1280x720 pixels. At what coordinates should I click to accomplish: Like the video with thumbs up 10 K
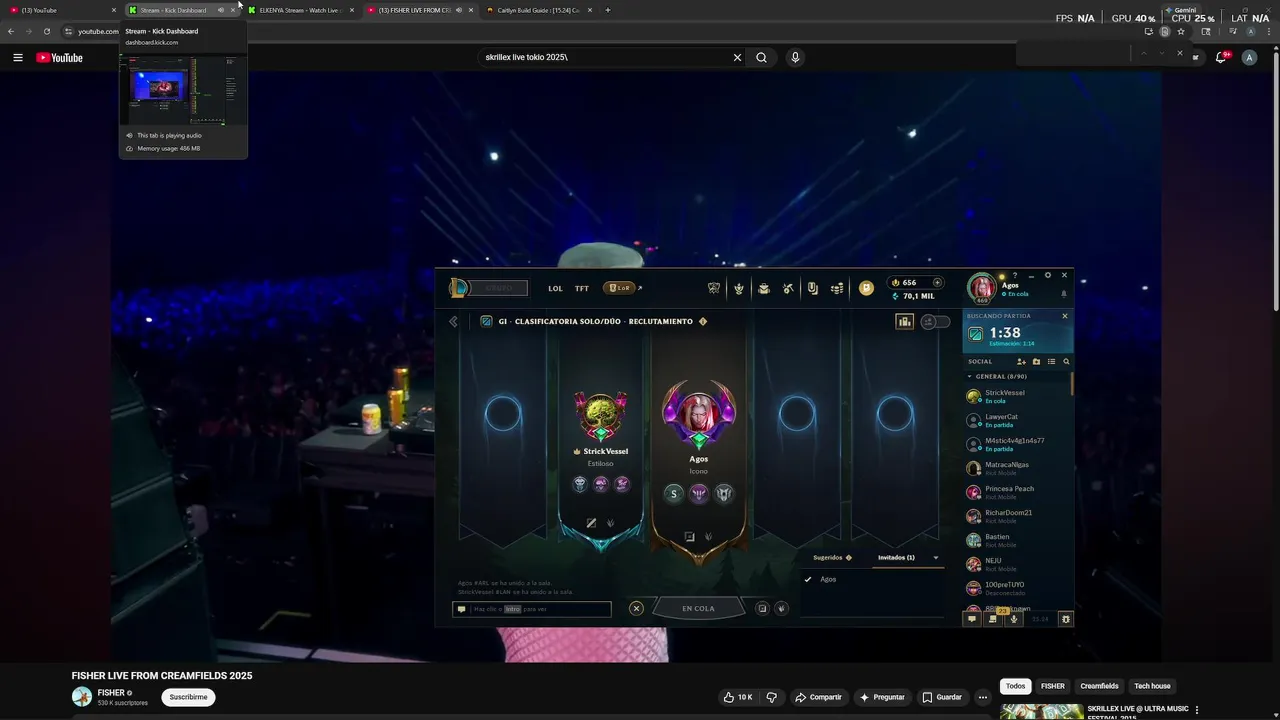tap(739, 697)
